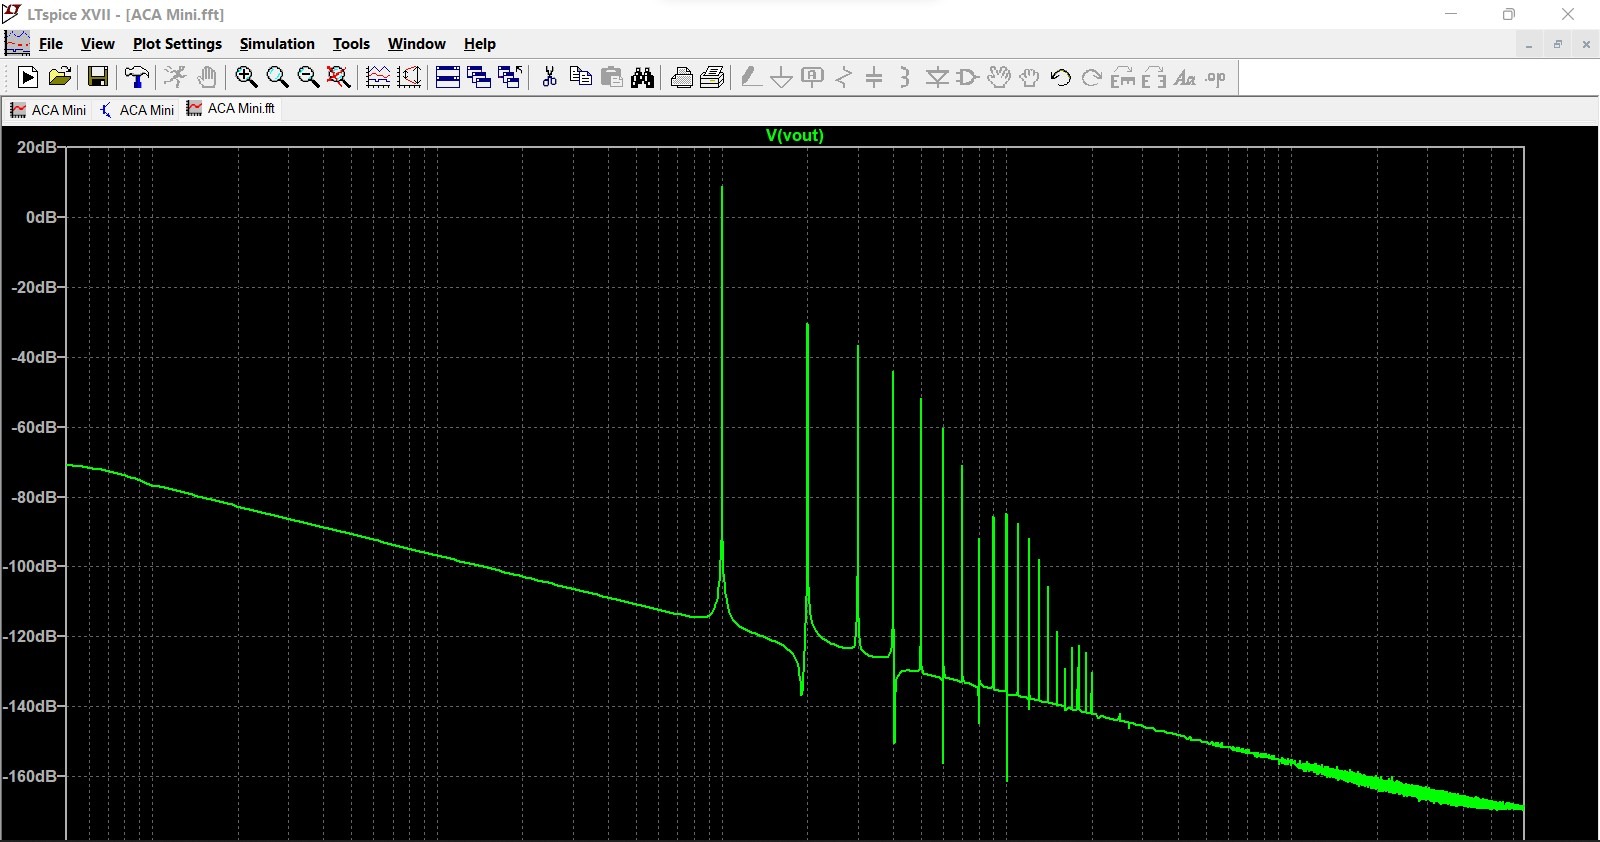
Task: Click the Undo arrow icon
Action: pos(1061,77)
